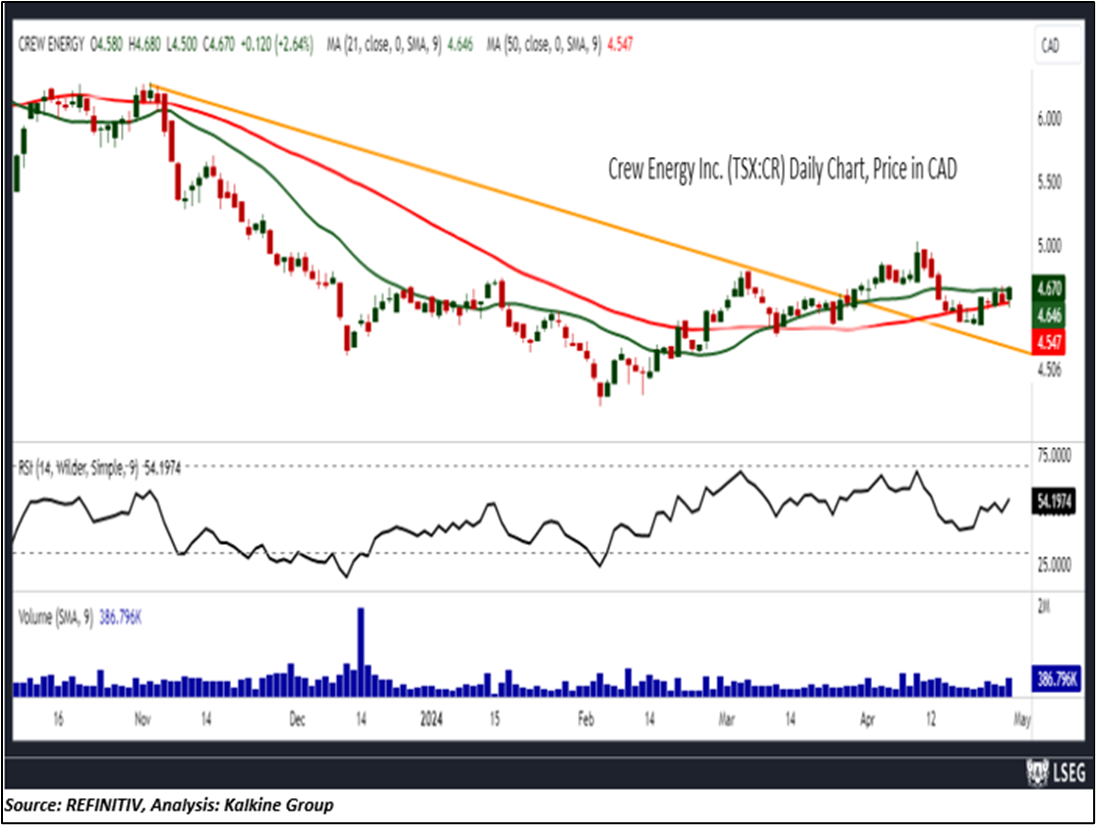Open the MA (50, close, 0, SMA, 9) legend
Viewport: 1096px width, 825px height.
pyautogui.click(x=544, y=45)
